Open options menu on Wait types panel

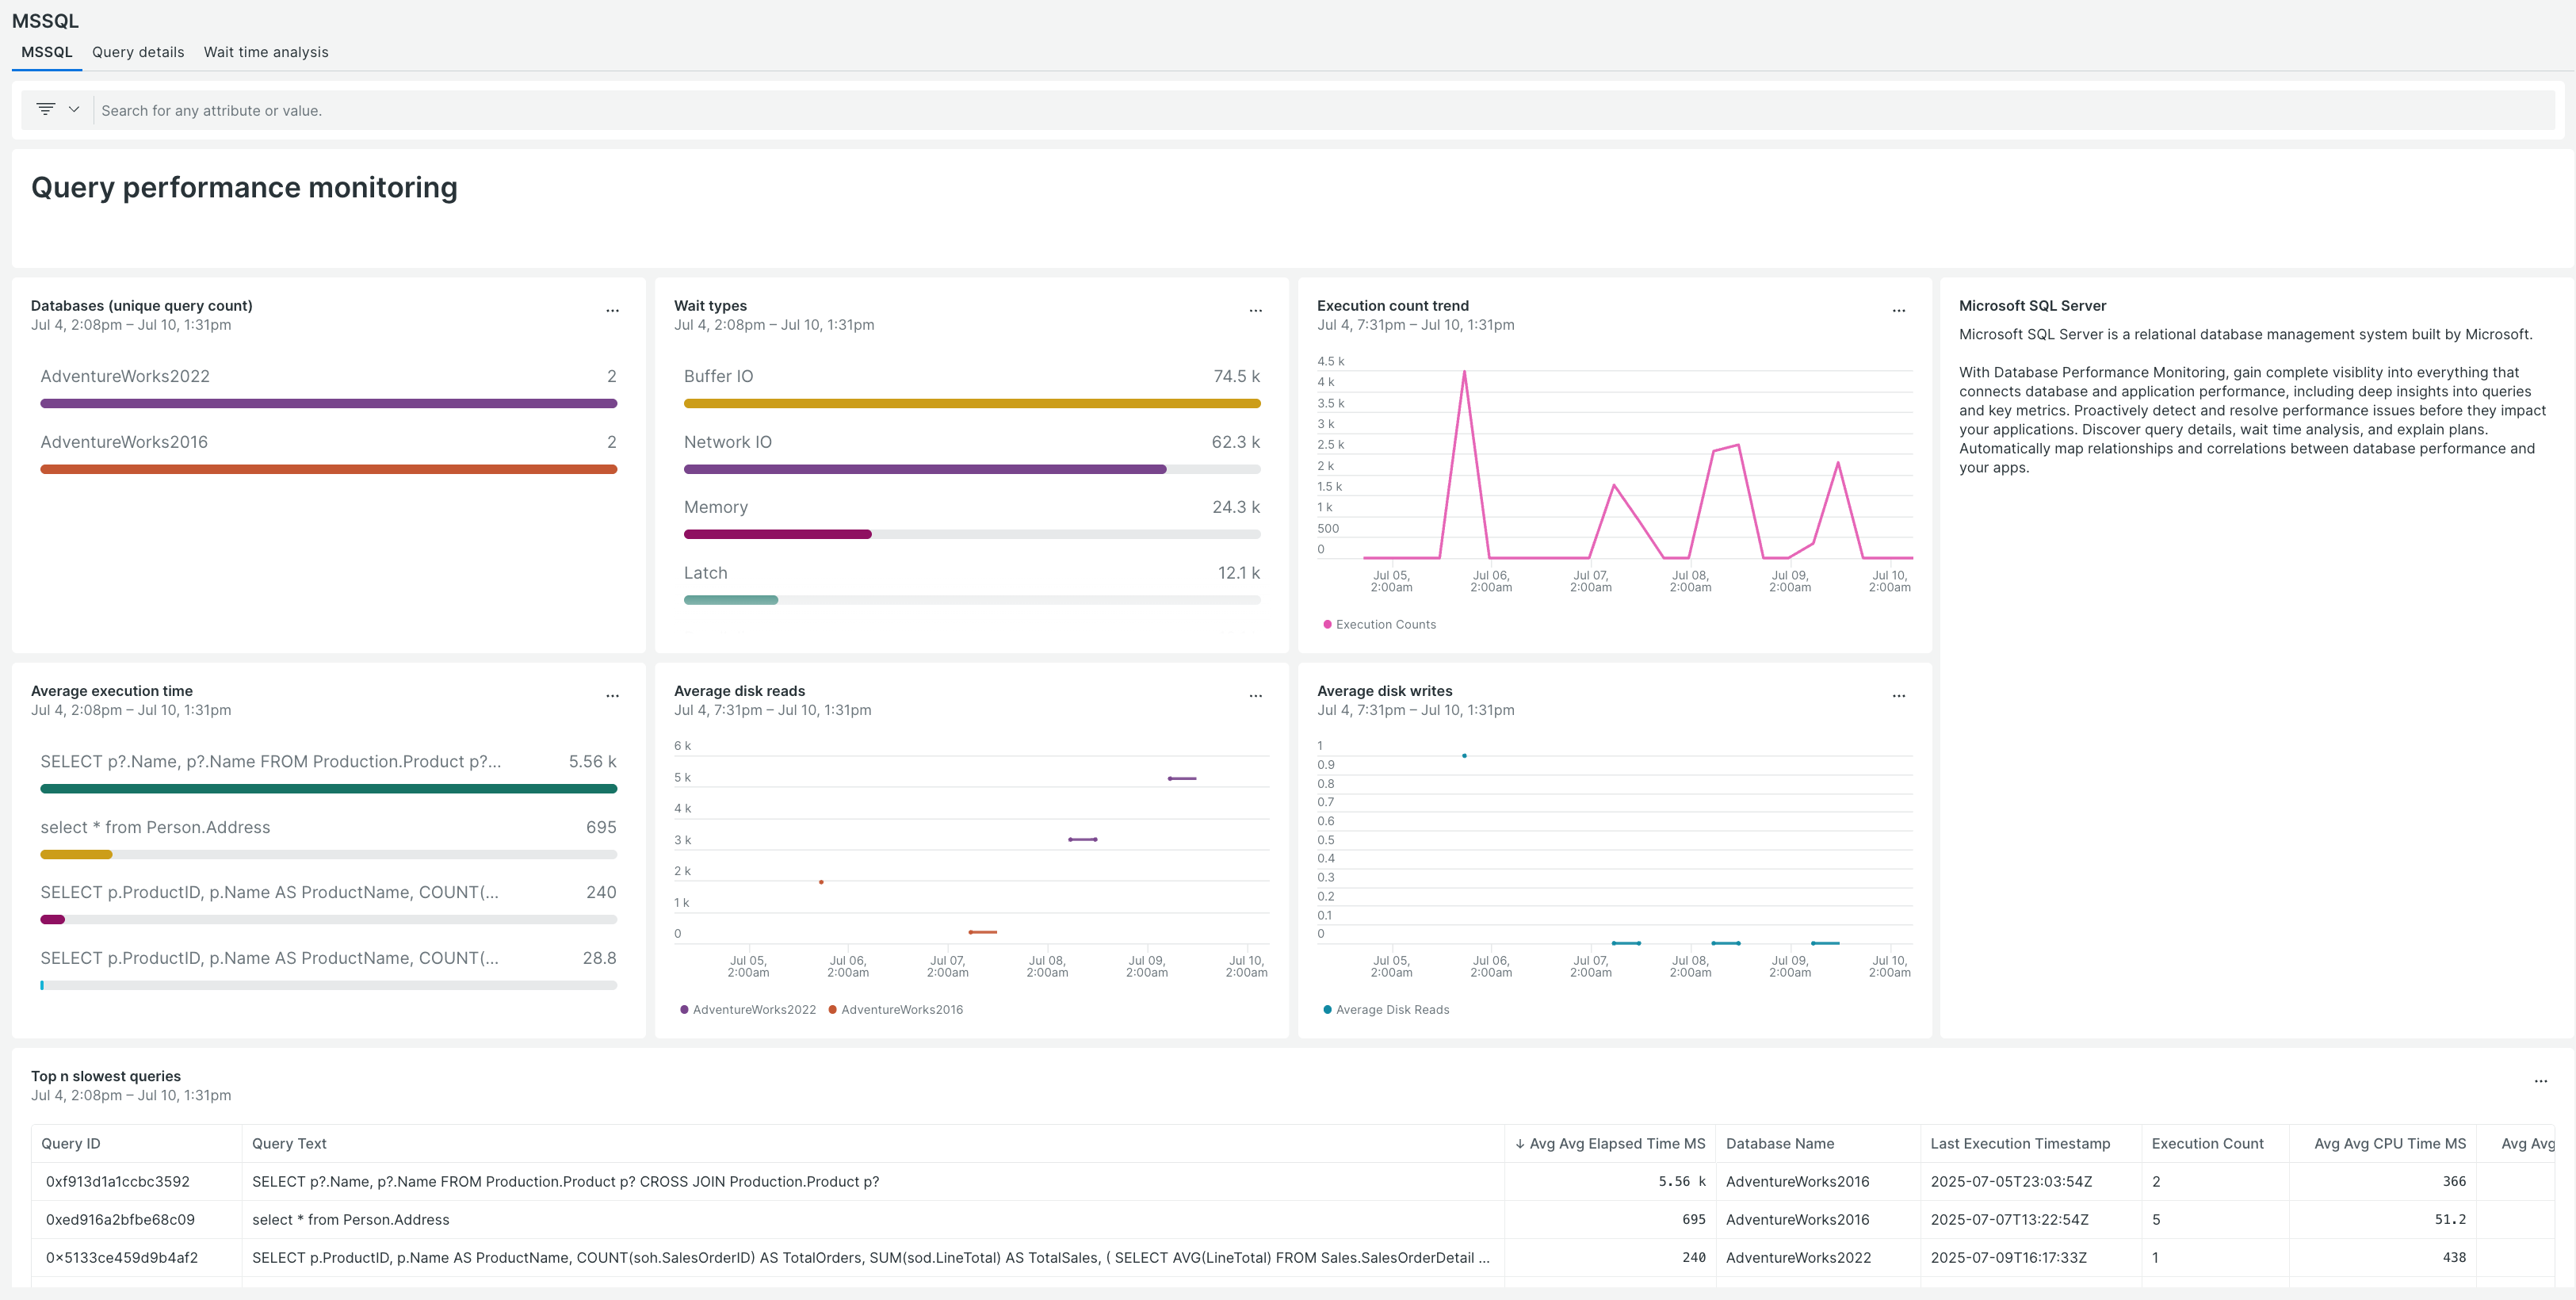pyautogui.click(x=1256, y=310)
